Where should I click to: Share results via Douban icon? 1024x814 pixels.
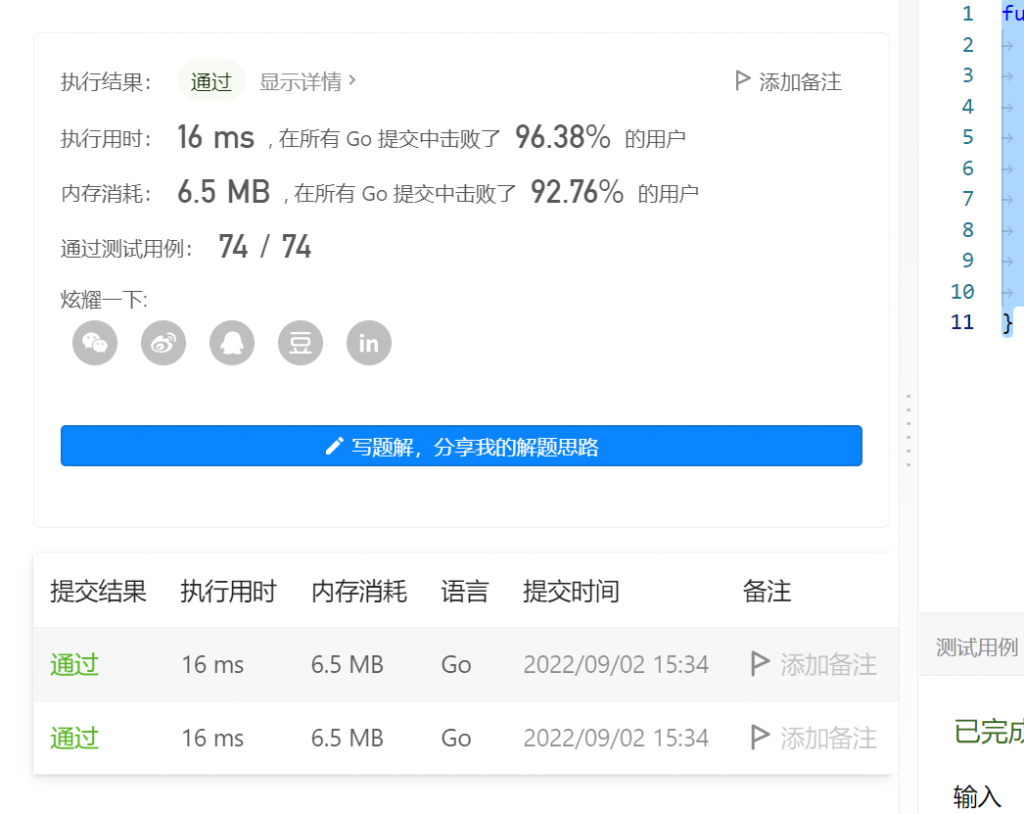300,343
